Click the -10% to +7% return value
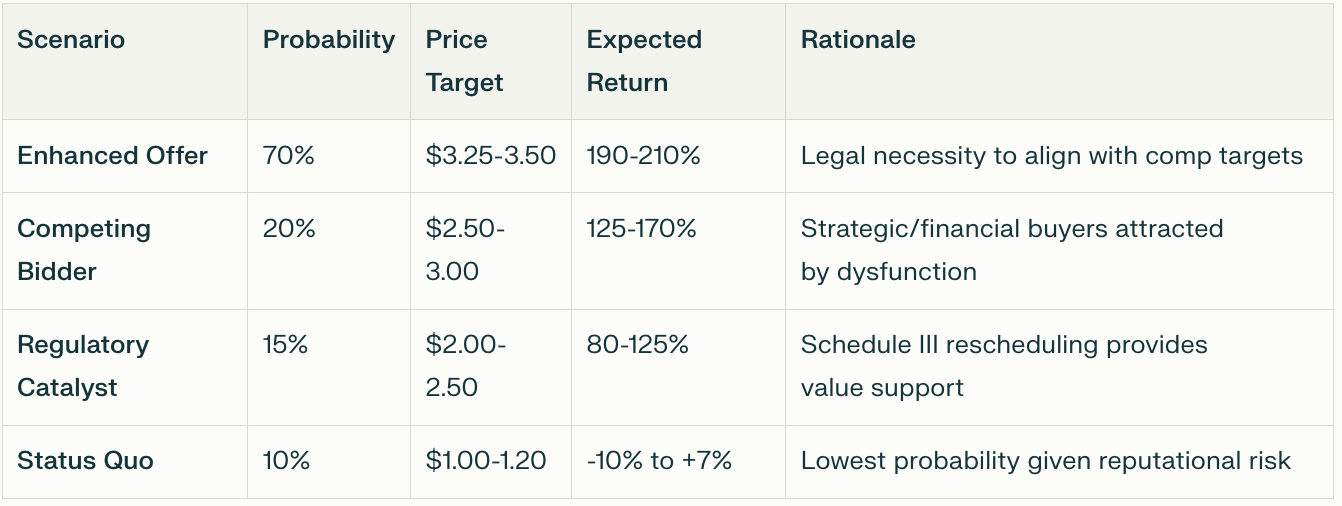1342x506 pixels. [x=659, y=461]
